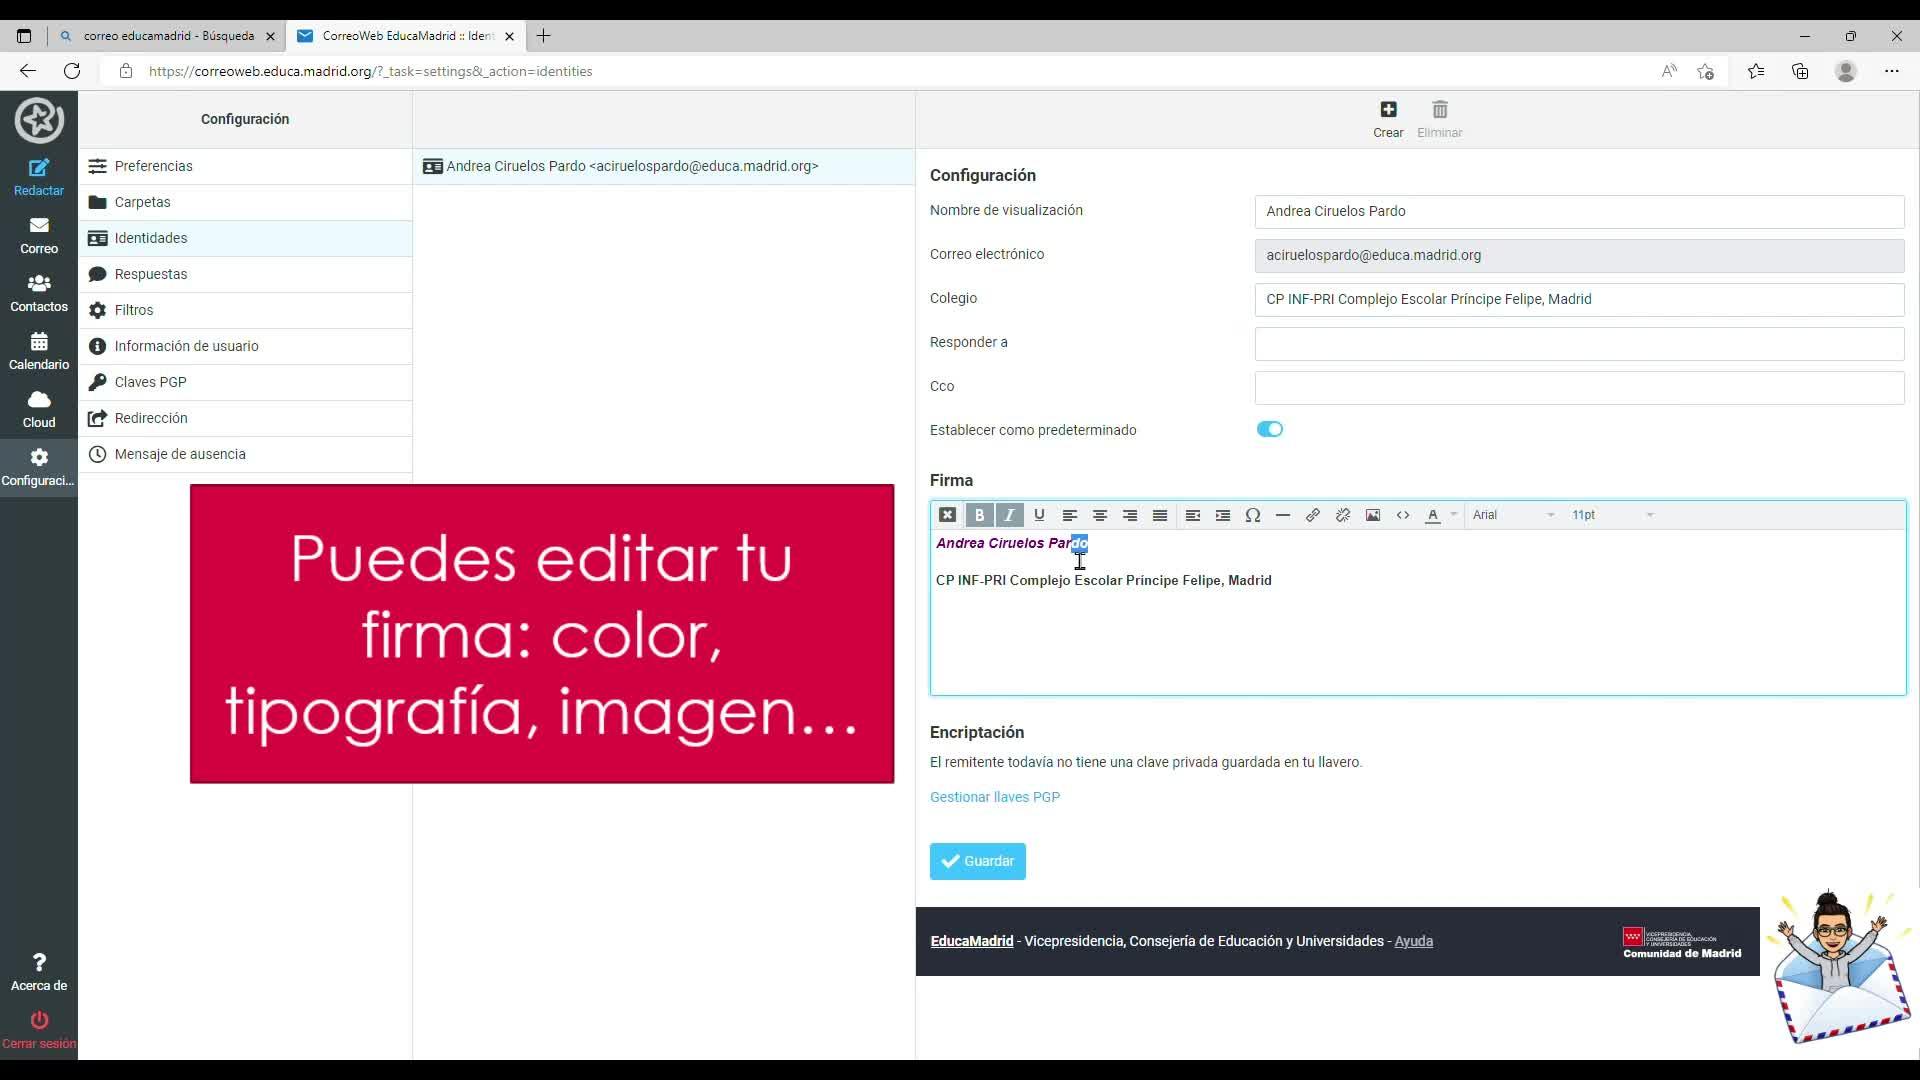1920x1080 pixels.
Task: Click the remove link icon
Action: click(1343, 515)
